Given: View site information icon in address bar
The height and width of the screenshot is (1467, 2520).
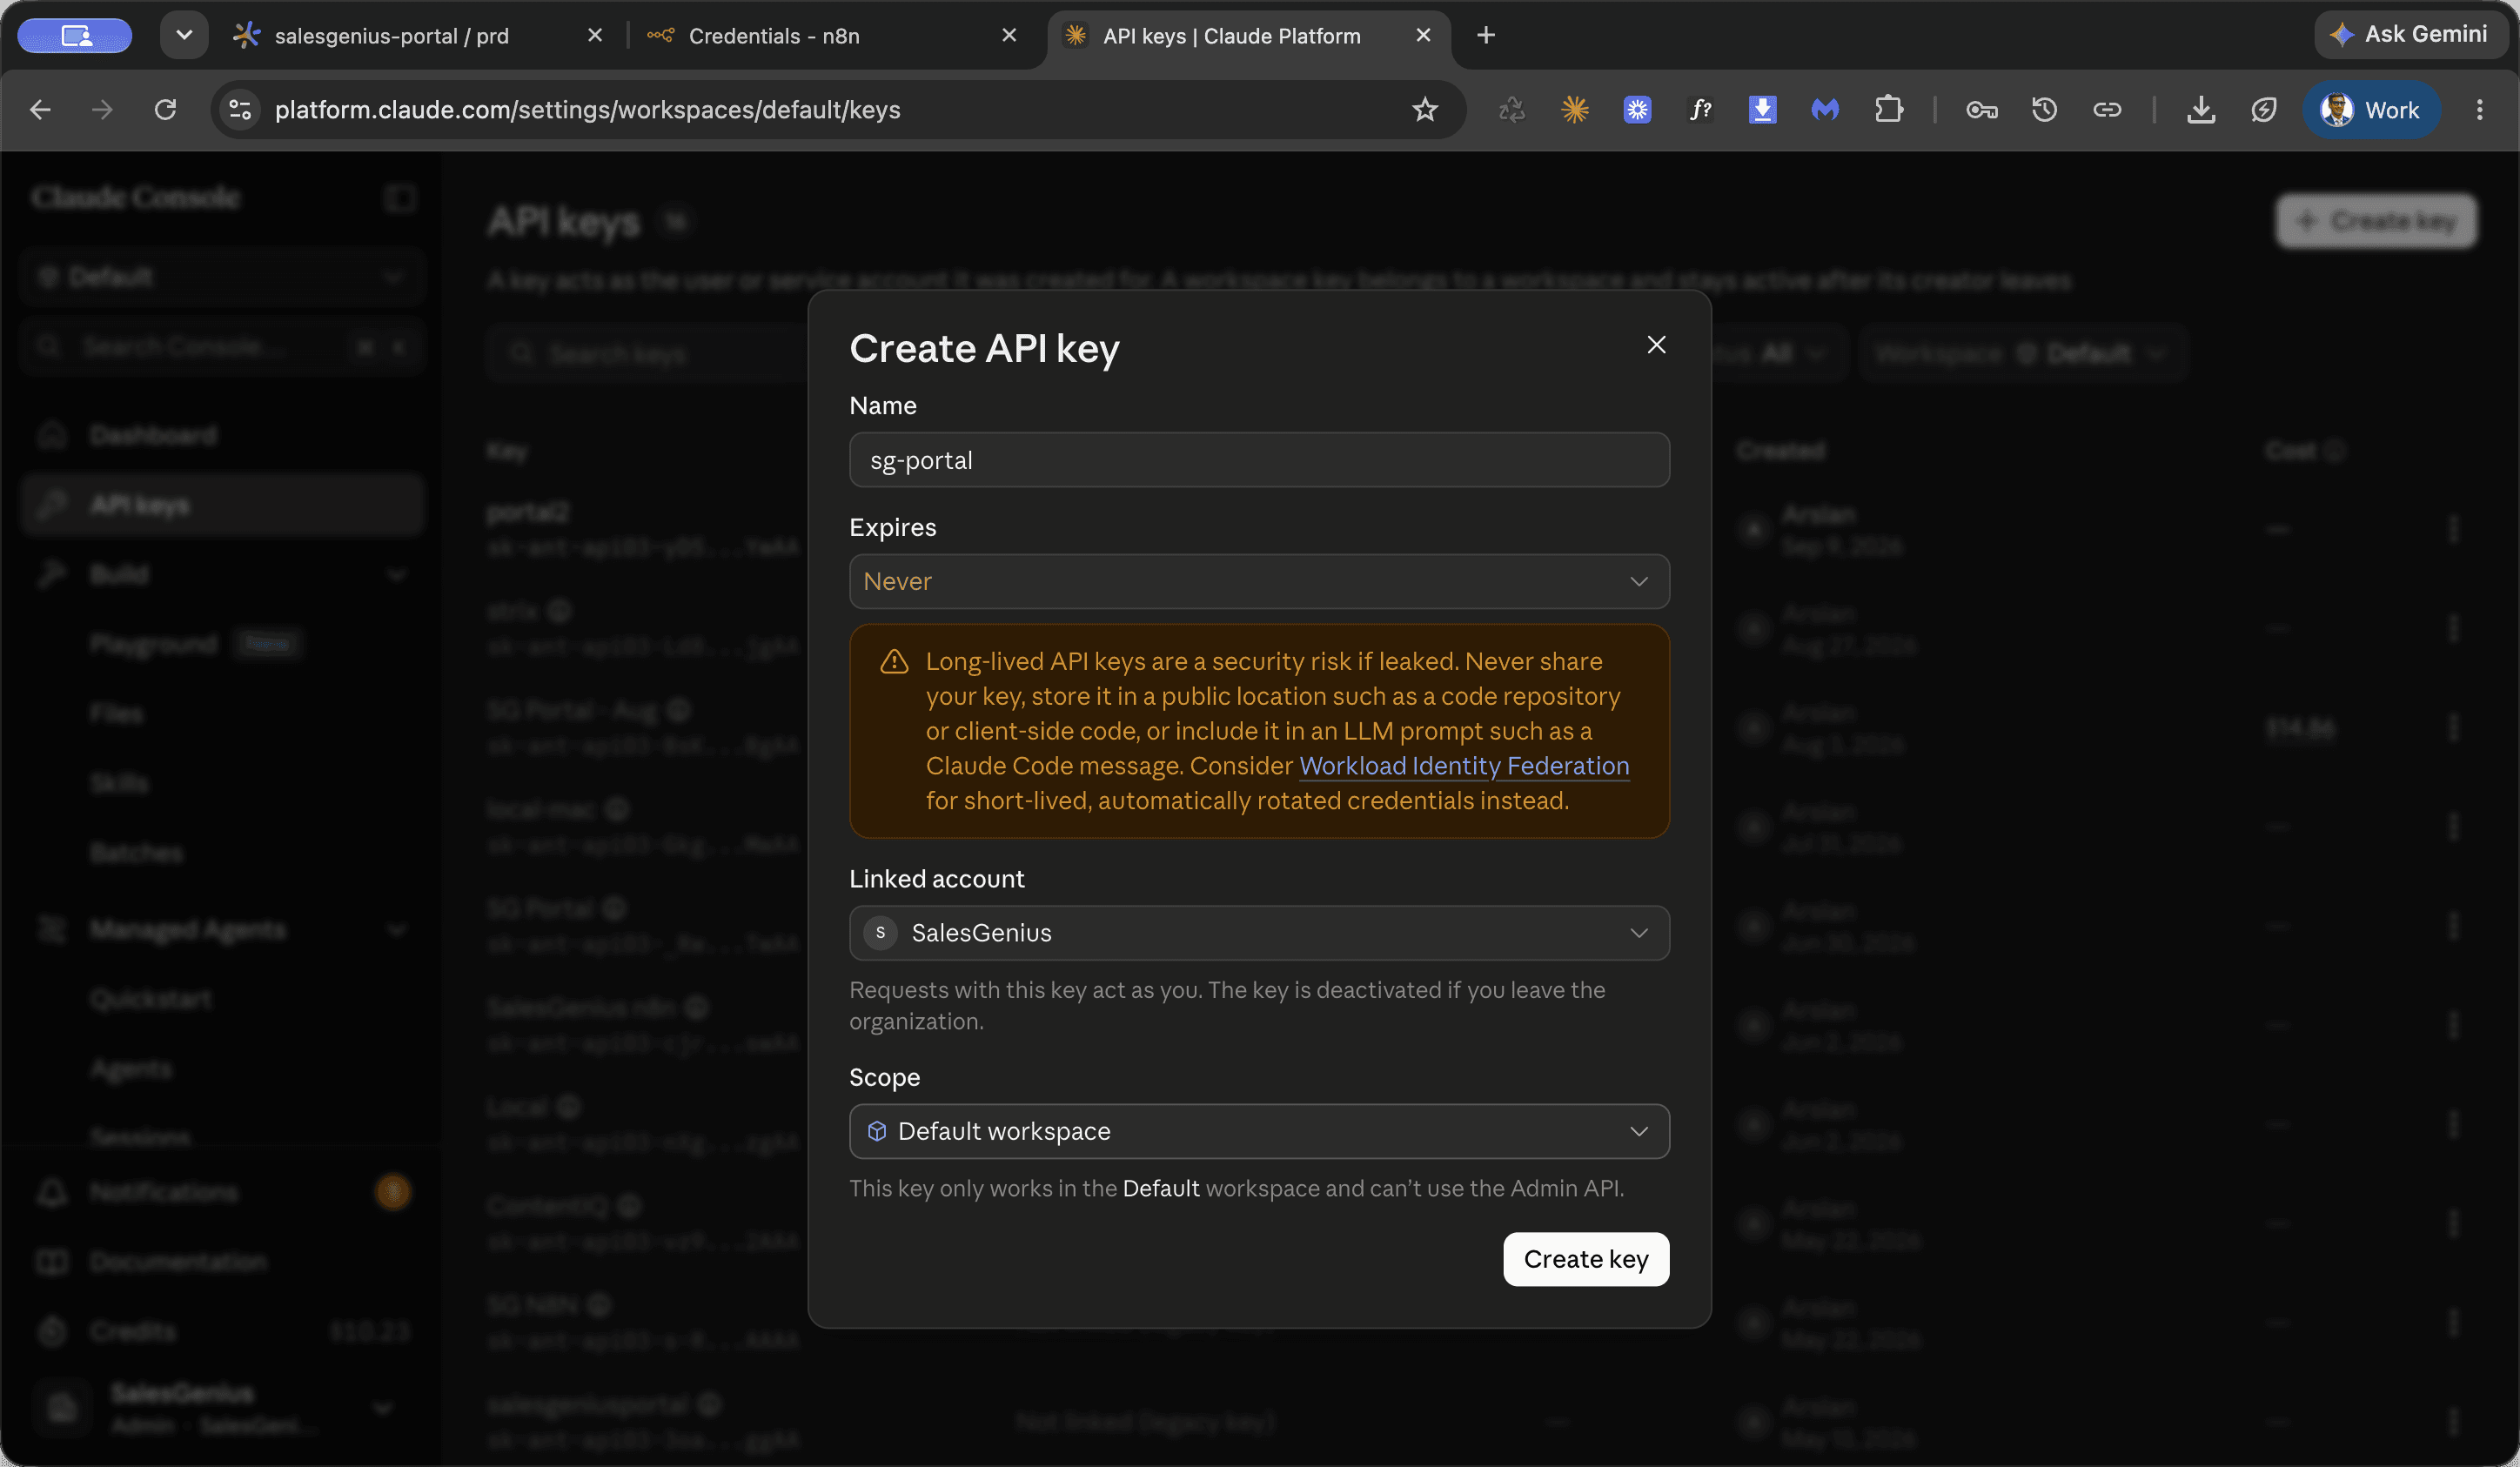Looking at the screenshot, I should coord(239,110).
